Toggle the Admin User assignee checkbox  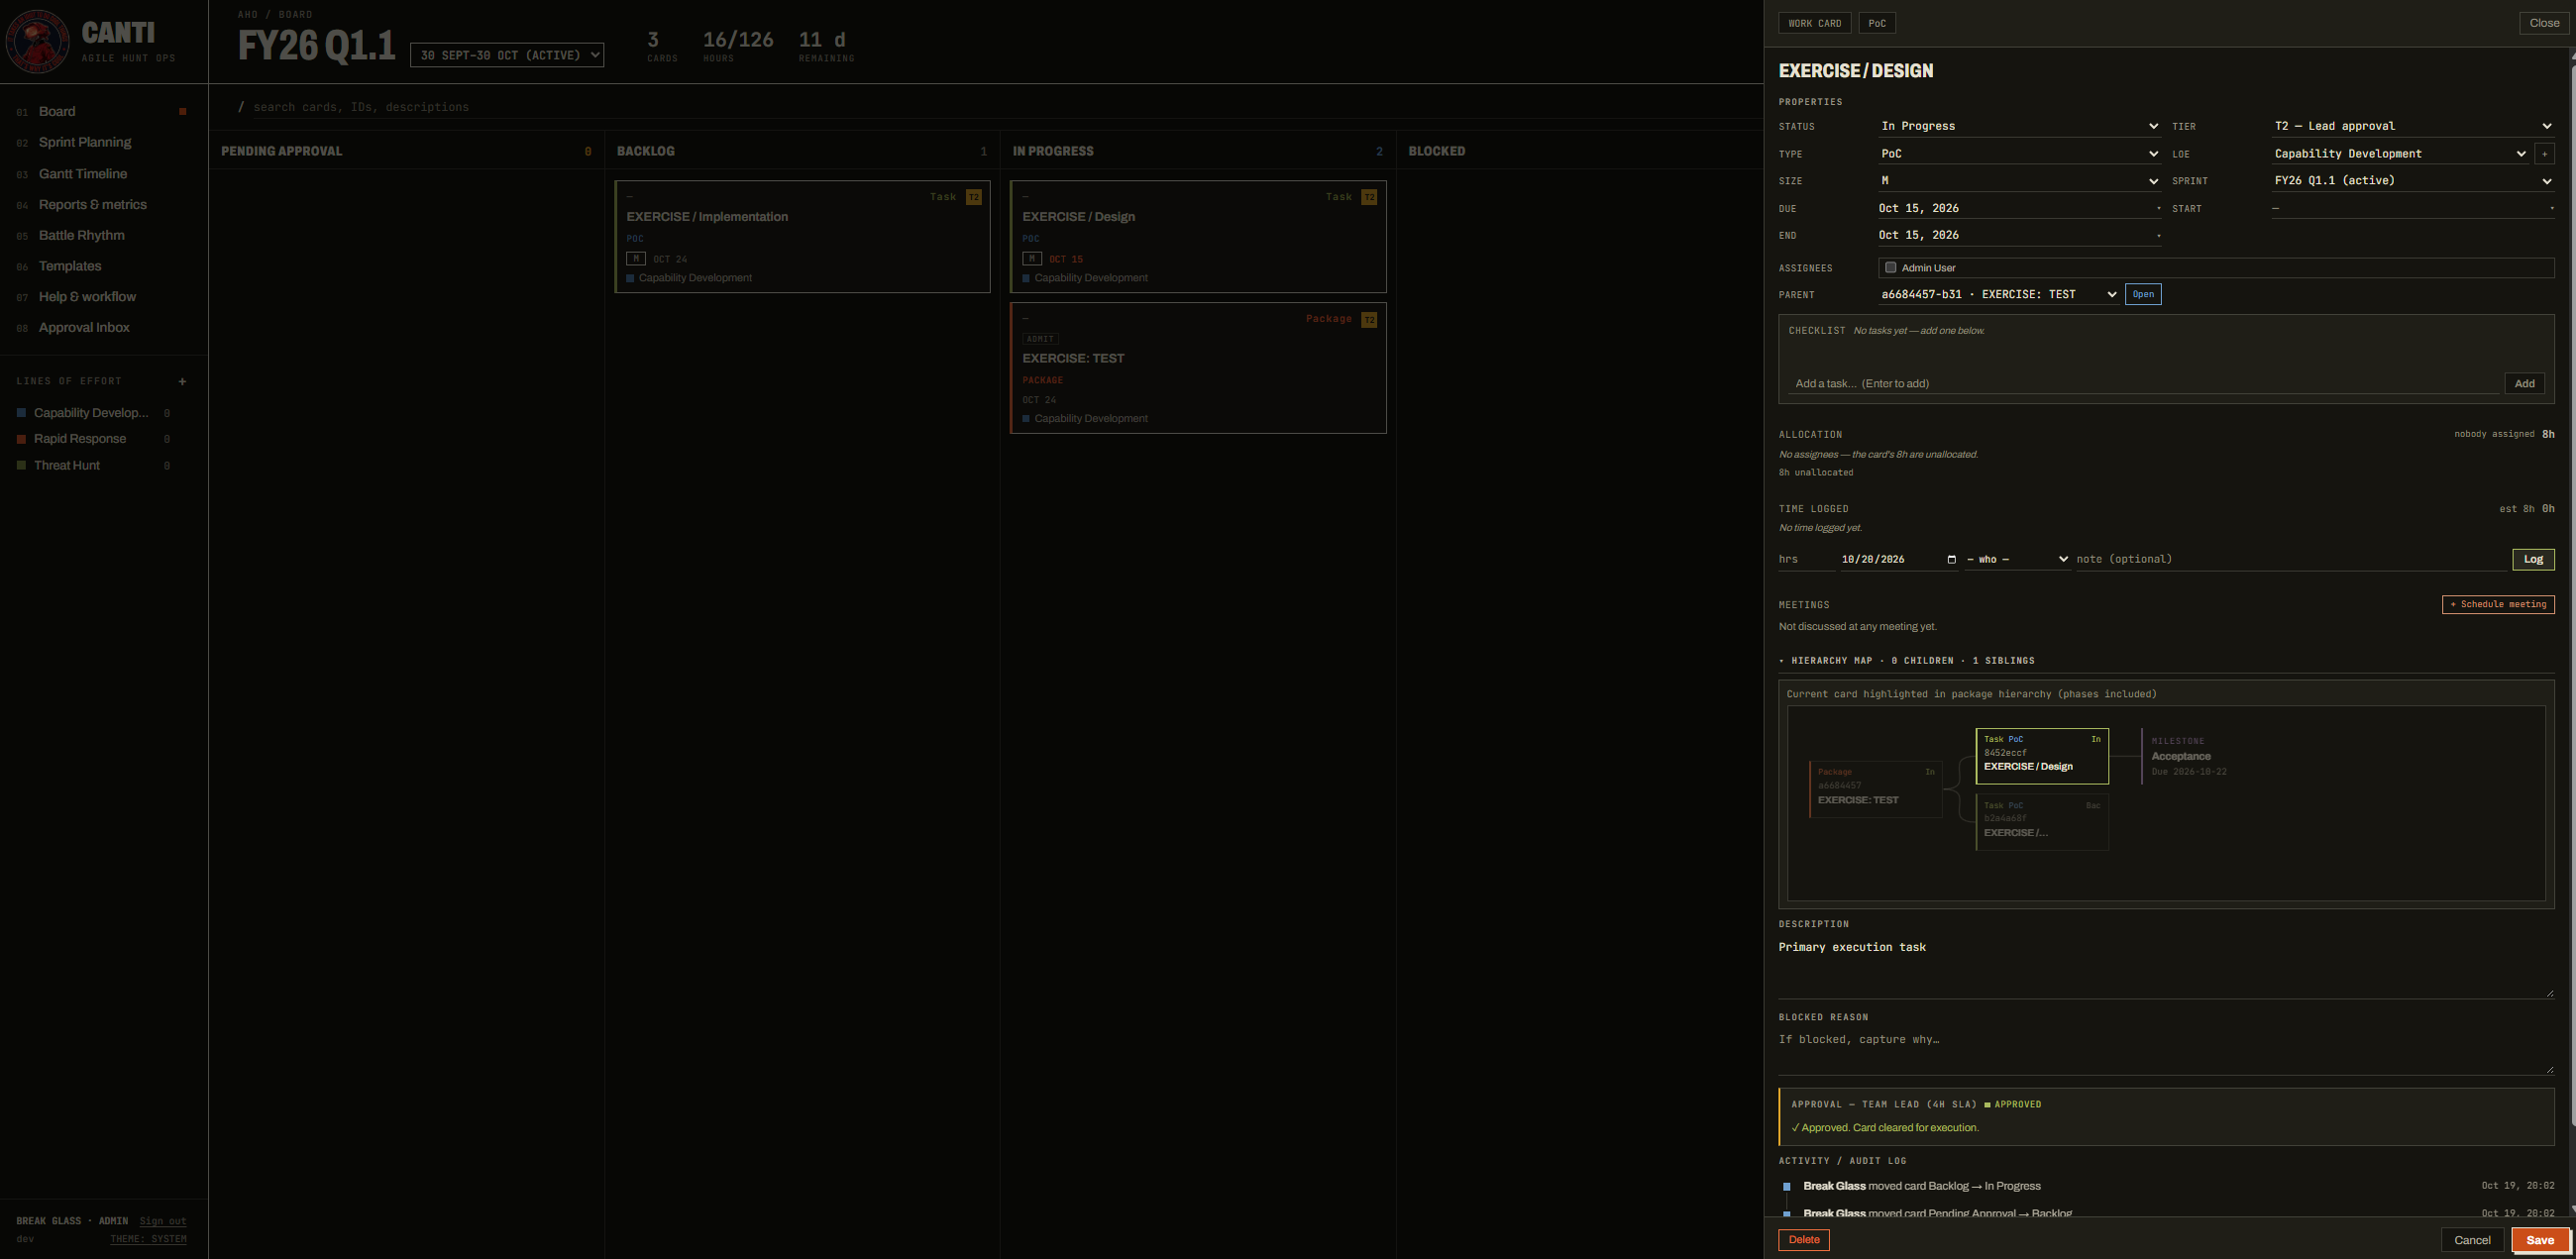point(1890,268)
